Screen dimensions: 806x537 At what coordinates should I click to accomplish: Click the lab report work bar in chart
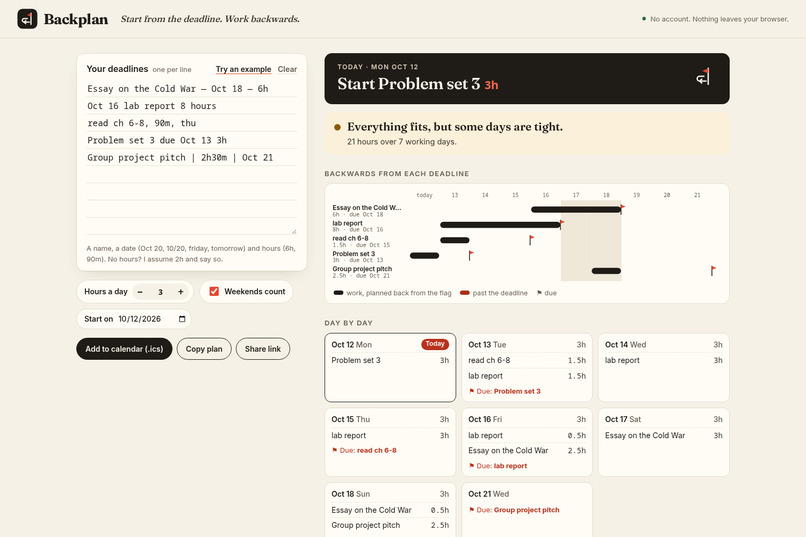pyautogui.click(x=500, y=225)
